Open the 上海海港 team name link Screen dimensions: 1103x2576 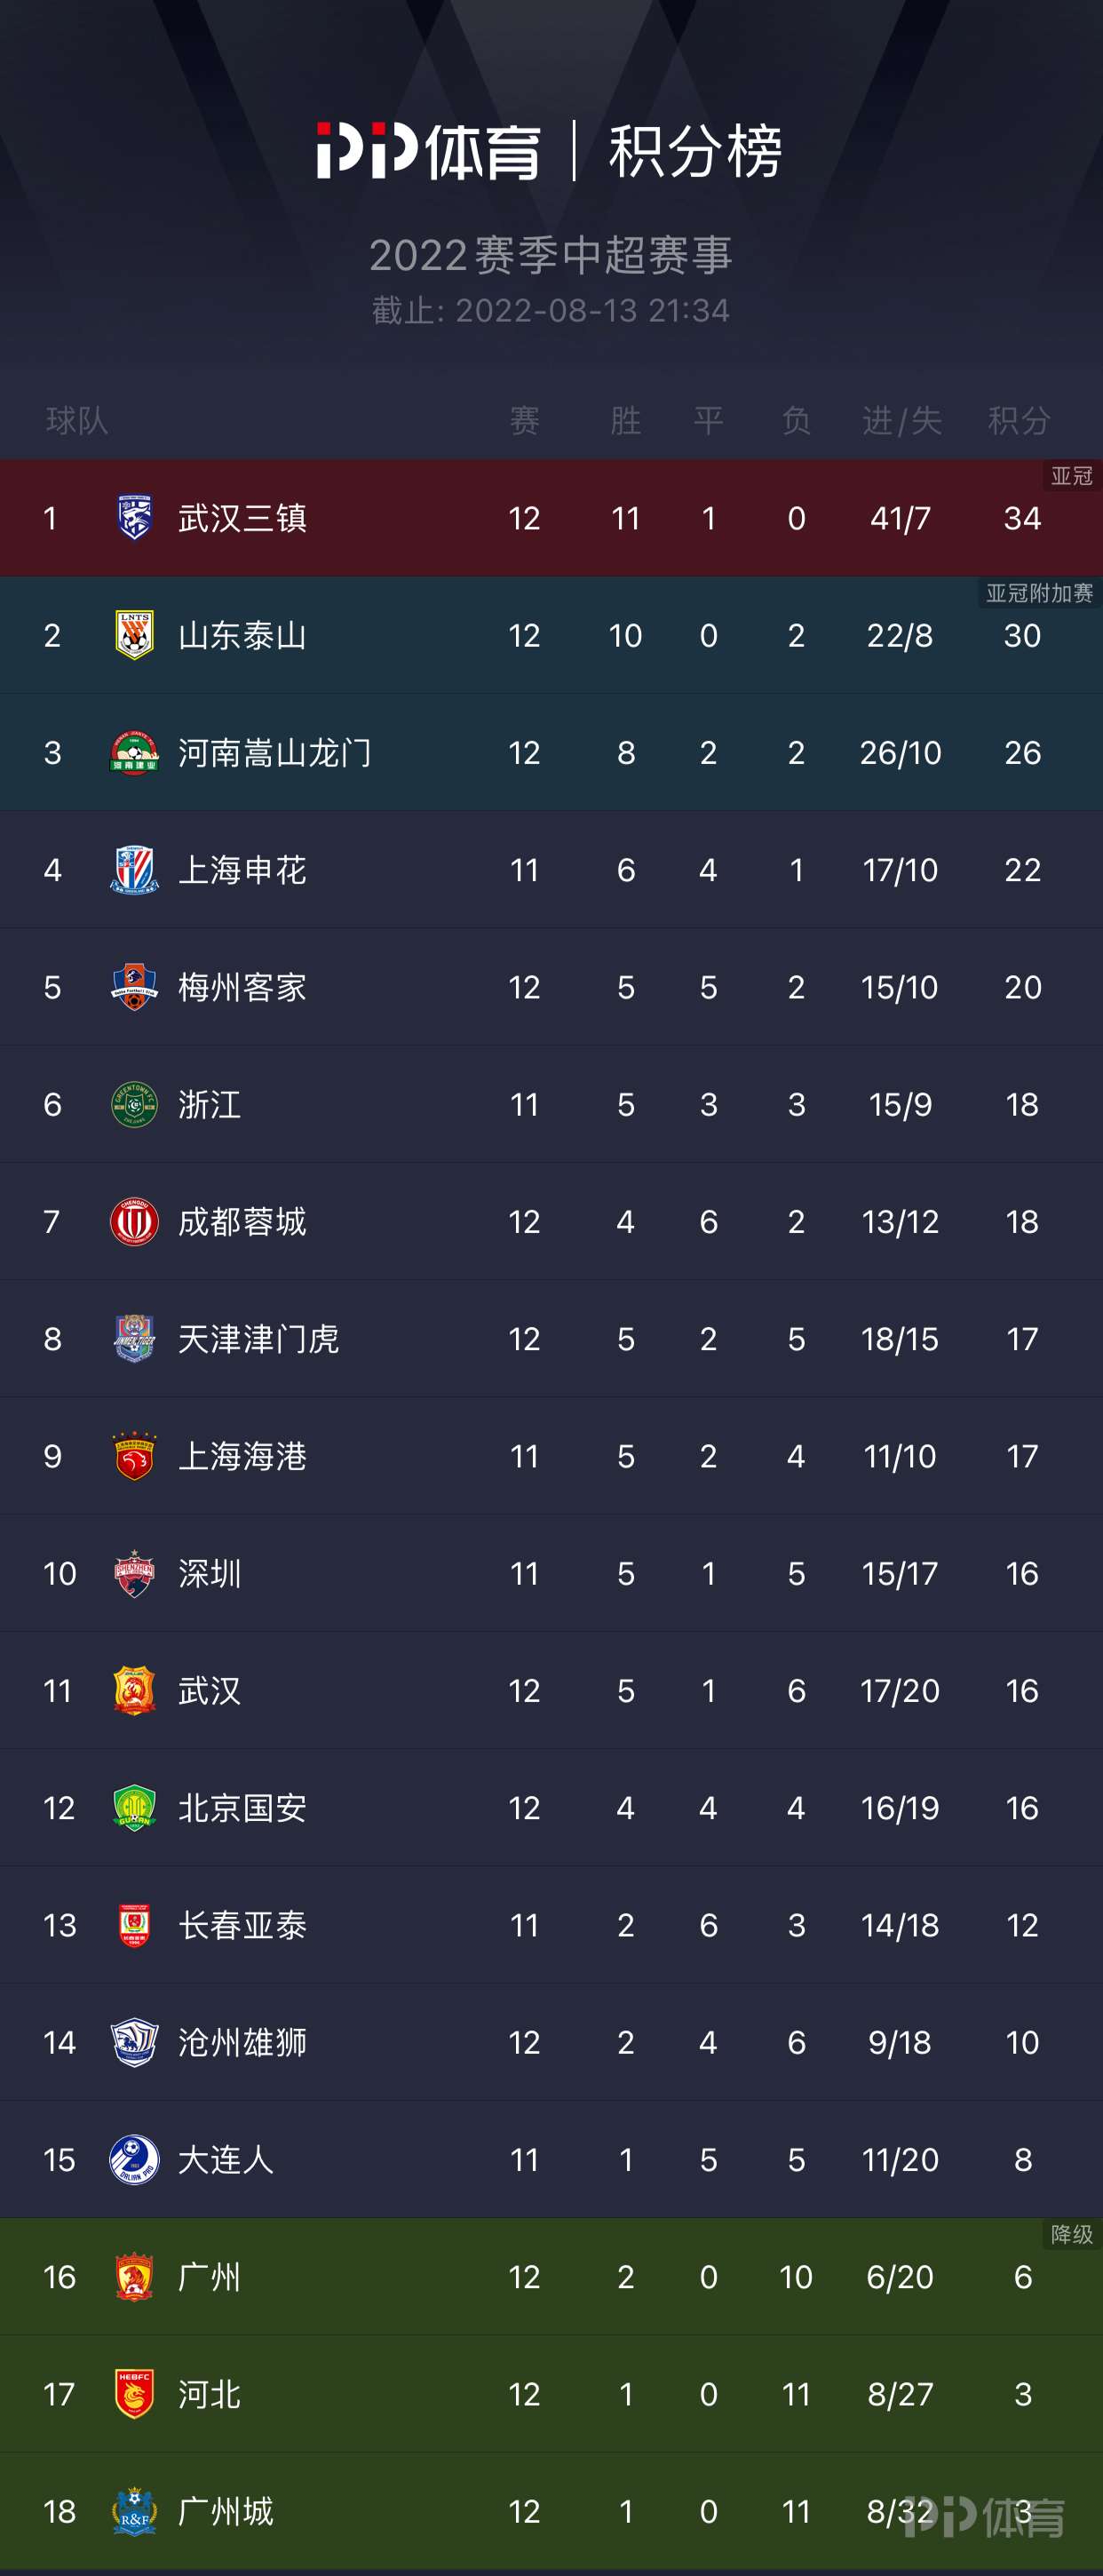242,1456
